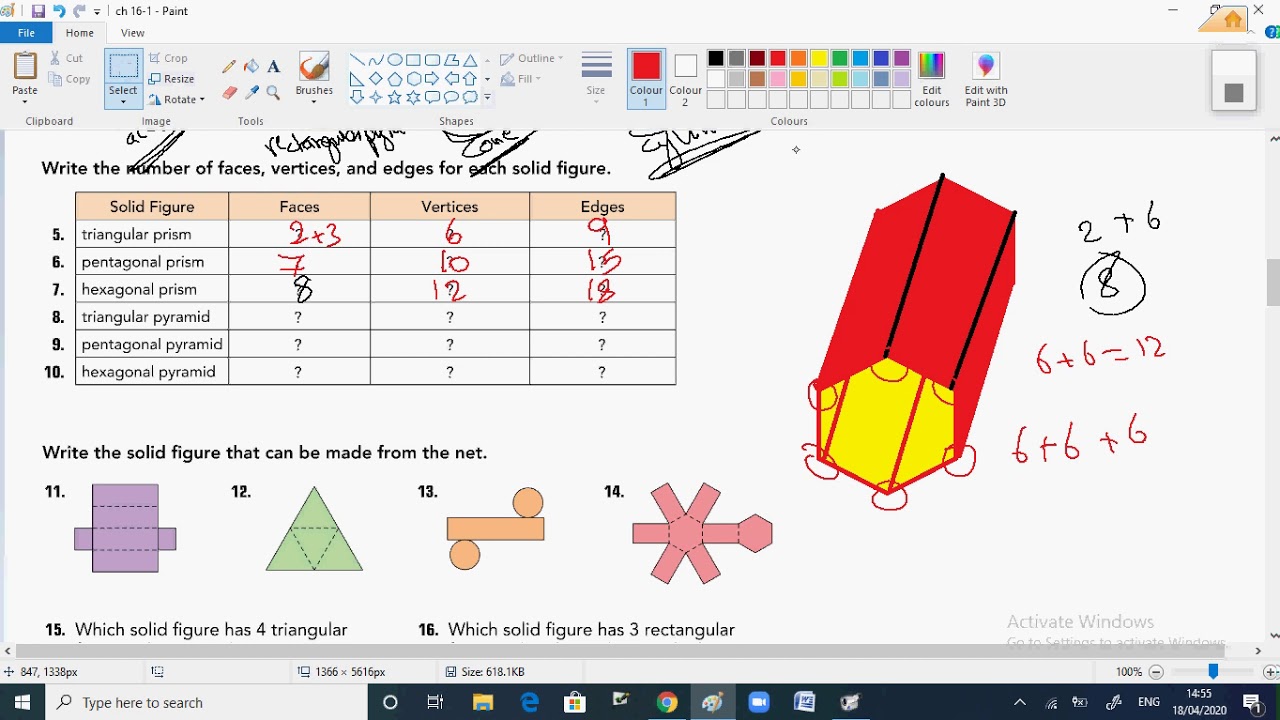The width and height of the screenshot is (1280, 720).
Task: Pick the green colour swatch
Action: (x=840, y=59)
